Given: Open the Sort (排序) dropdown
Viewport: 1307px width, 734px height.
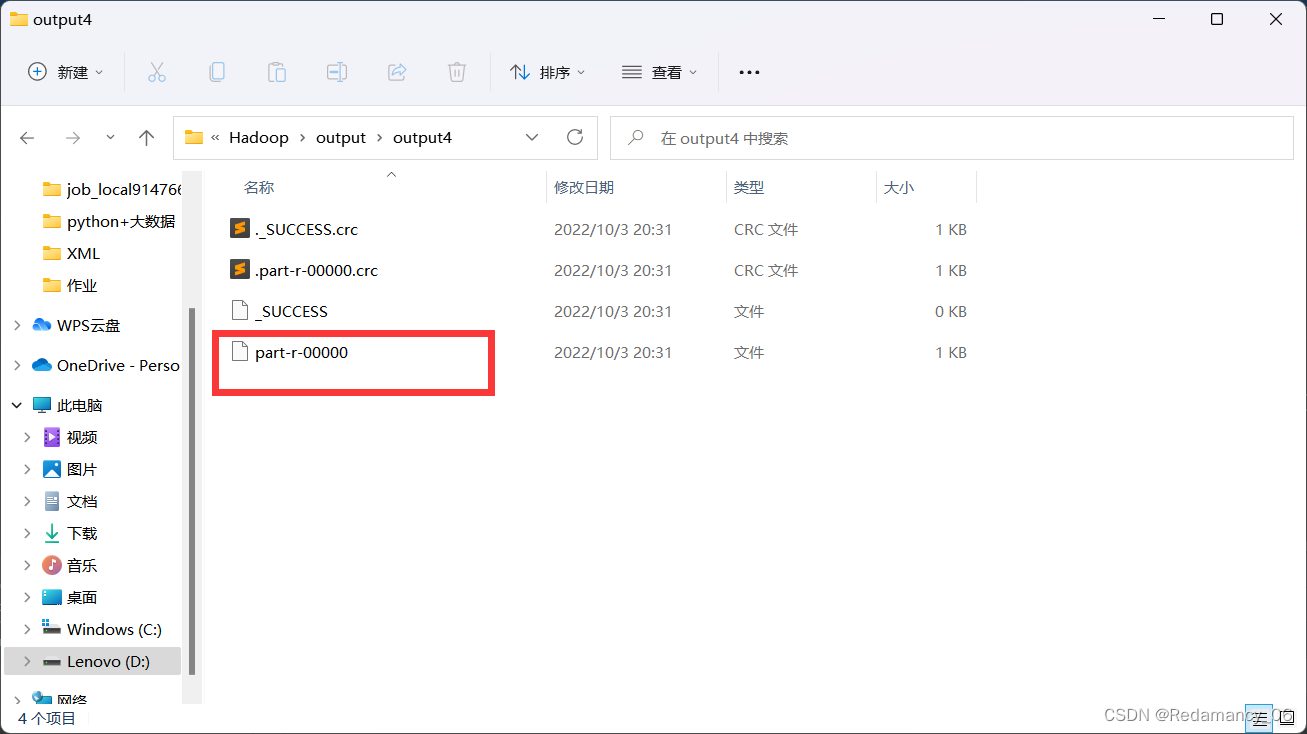Looking at the screenshot, I should coord(547,72).
